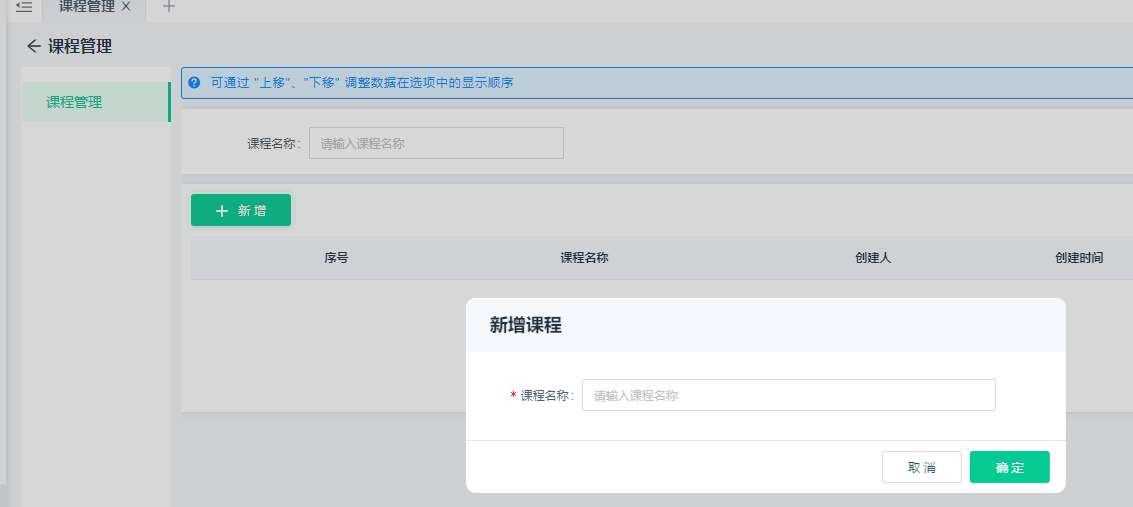Switch to the 课程管理 tab at top
Image resolution: width=1133 pixels, height=507 pixels.
pos(86,6)
